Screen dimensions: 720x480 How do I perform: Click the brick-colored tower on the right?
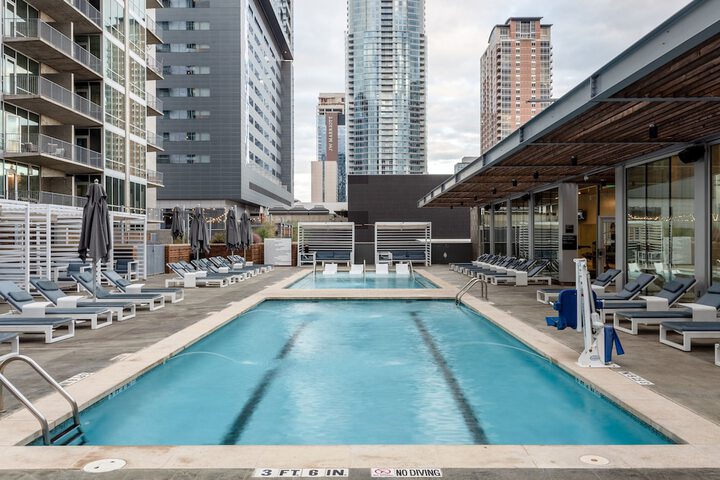pyautogui.click(x=515, y=85)
